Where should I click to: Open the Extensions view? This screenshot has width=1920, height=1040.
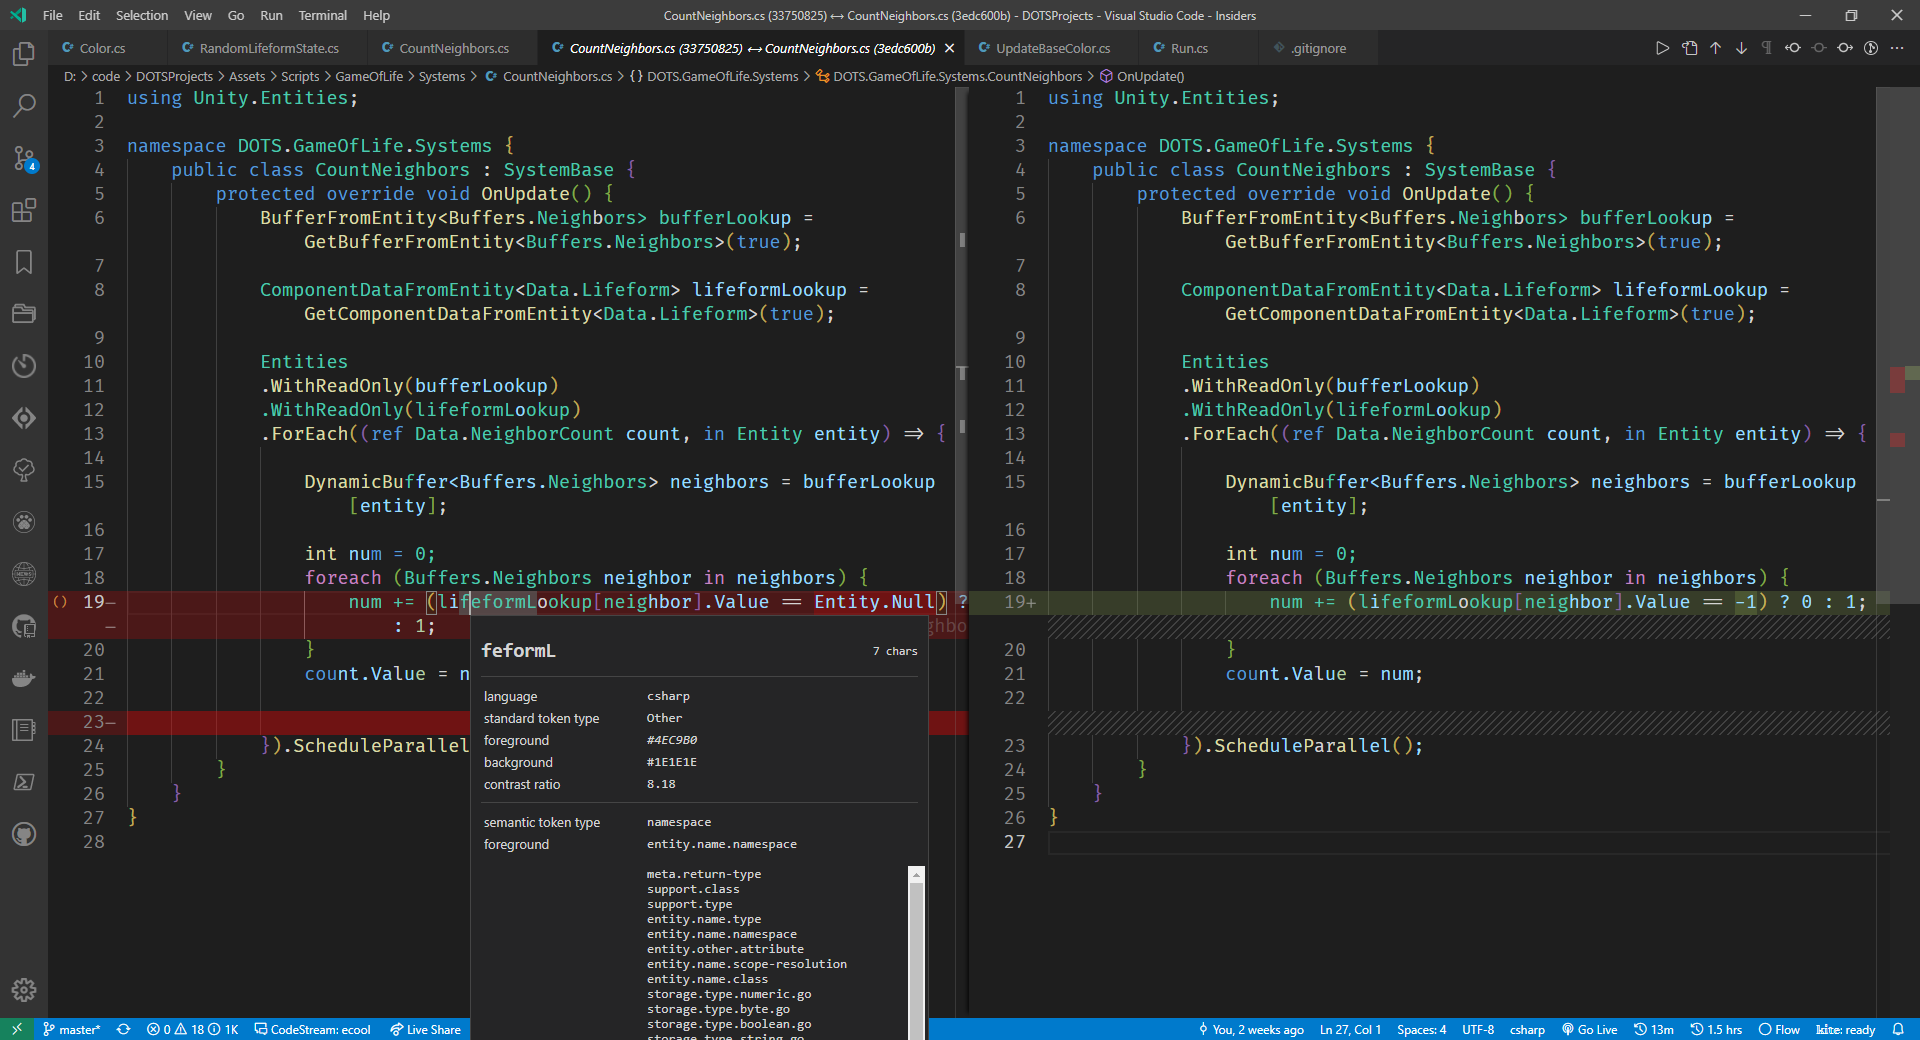pyautogui.click(x=23, y=210)
